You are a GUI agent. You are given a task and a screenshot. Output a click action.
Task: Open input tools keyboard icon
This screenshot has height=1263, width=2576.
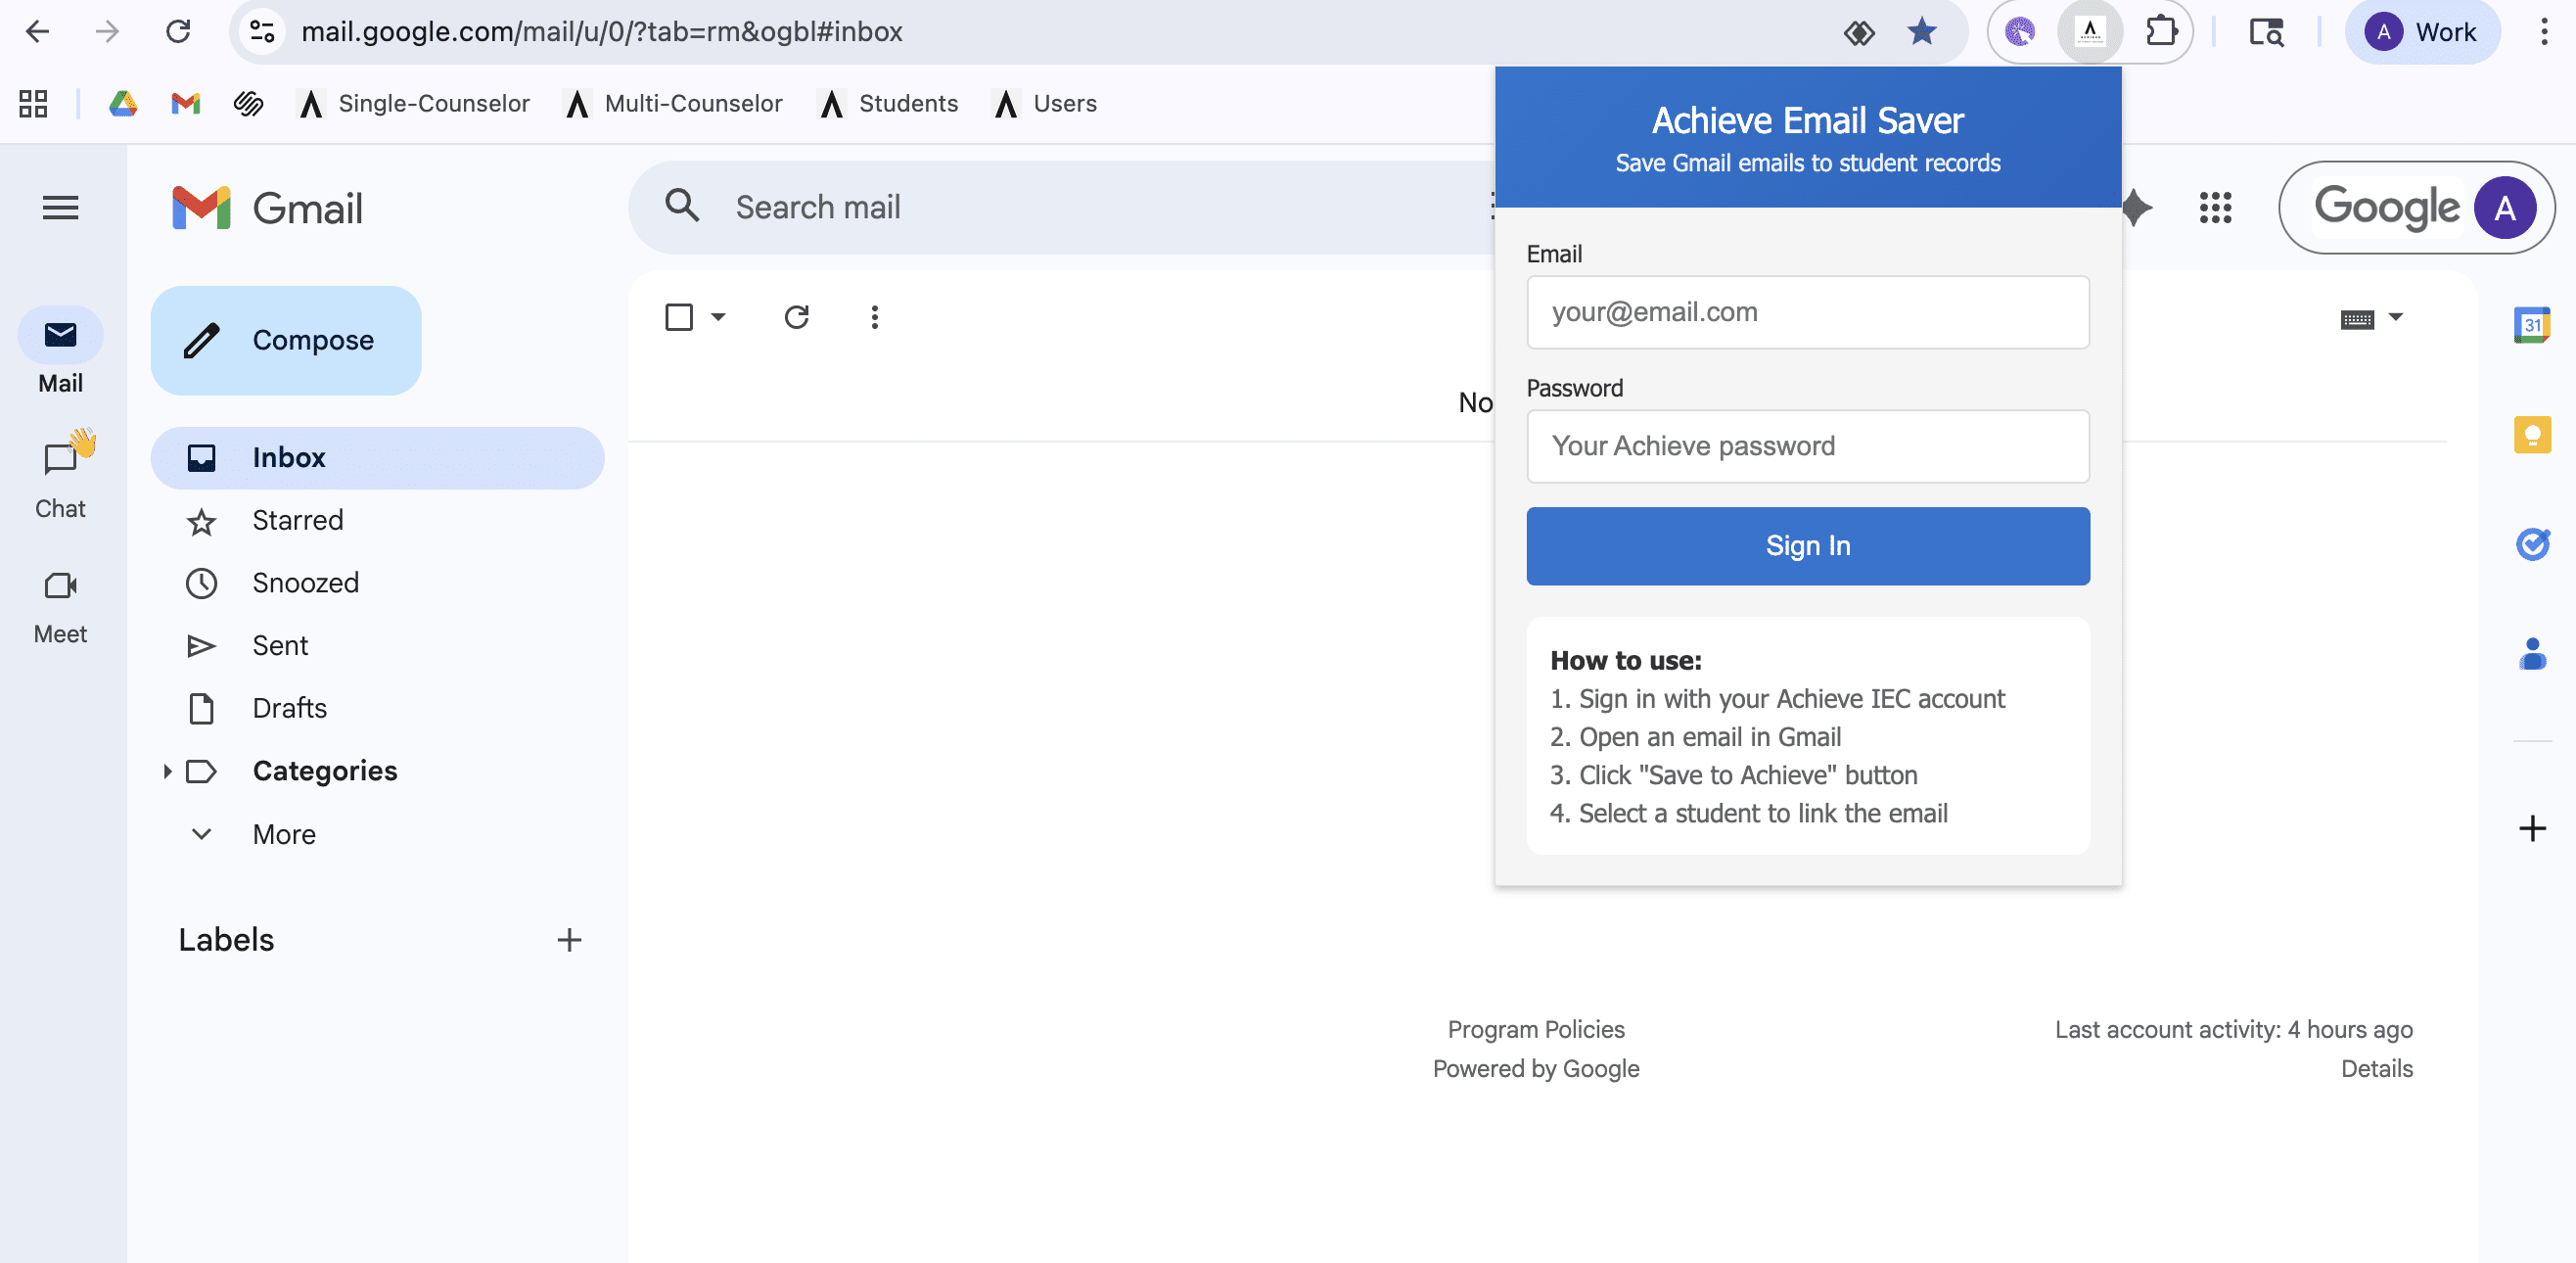click(x=2357, y=319)
